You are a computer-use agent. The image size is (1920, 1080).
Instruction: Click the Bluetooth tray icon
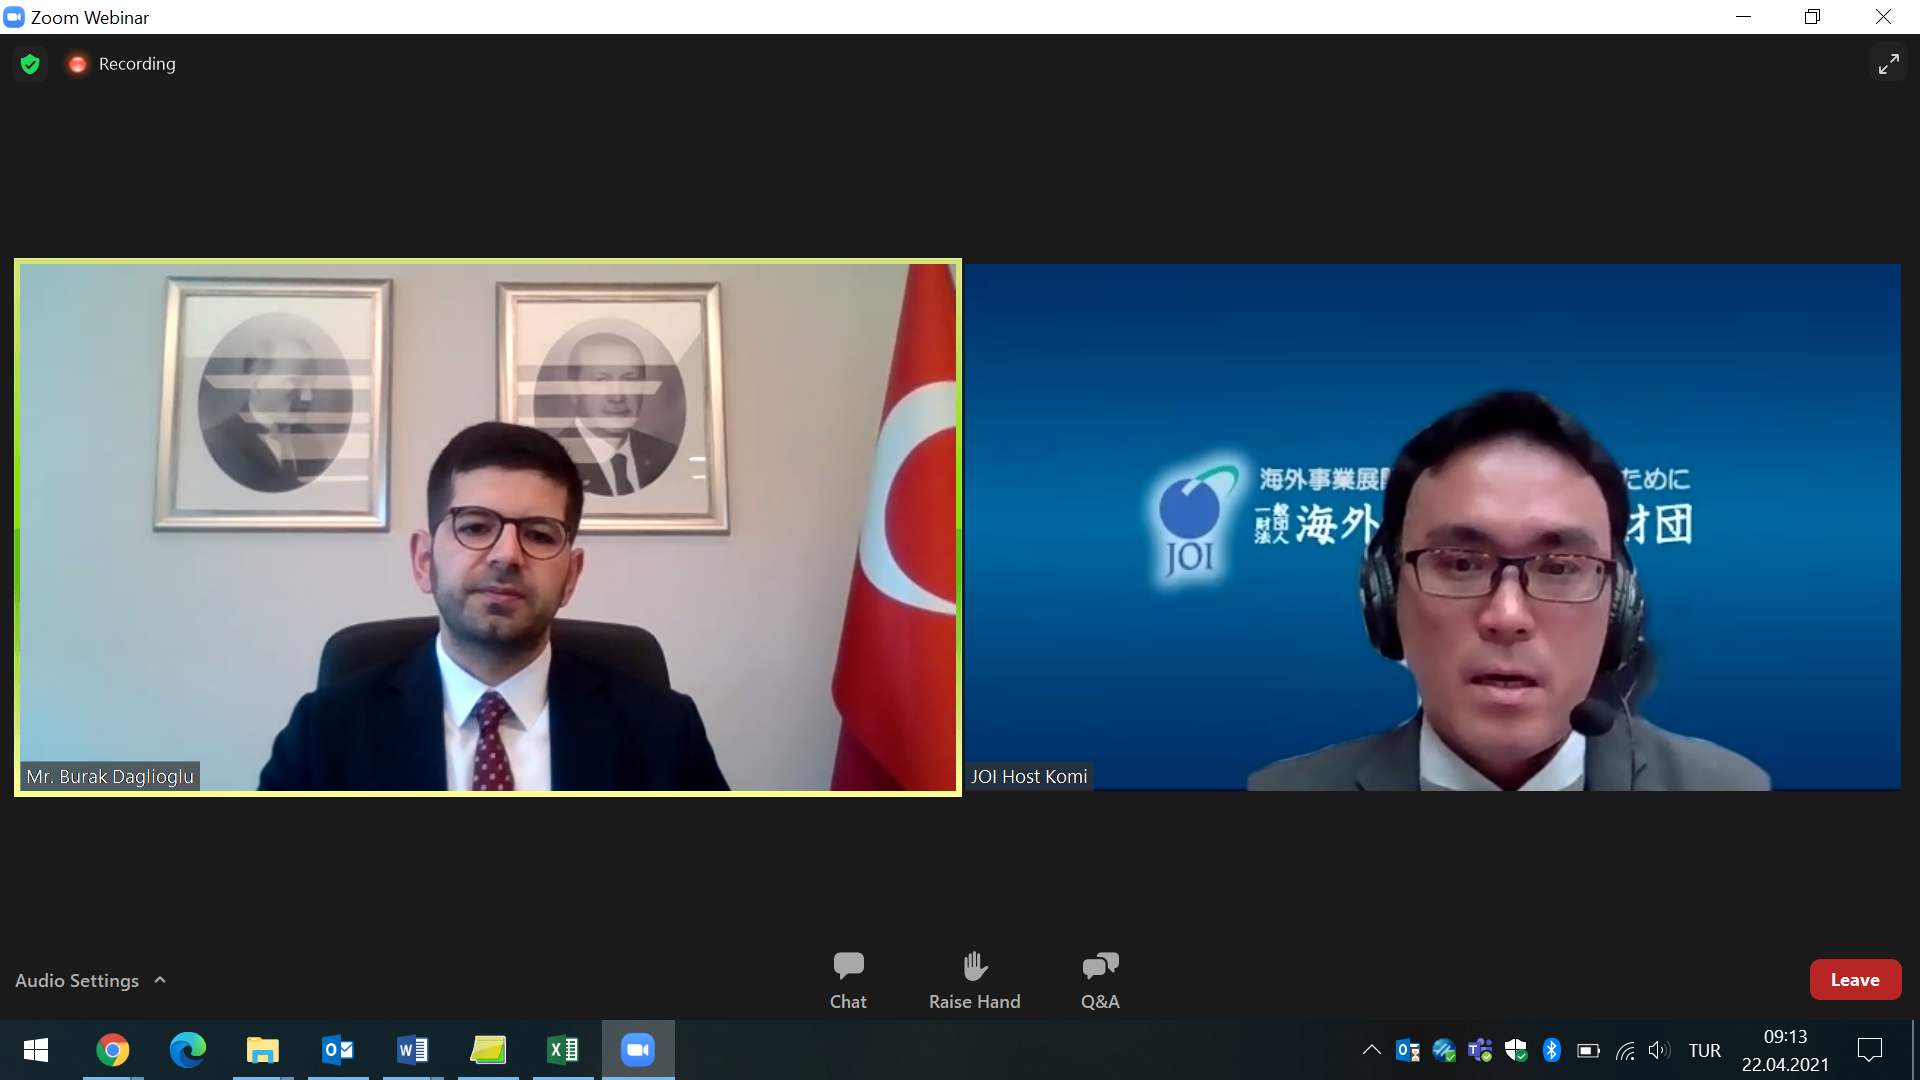pyautogui.click(x=1551, y=1050)
